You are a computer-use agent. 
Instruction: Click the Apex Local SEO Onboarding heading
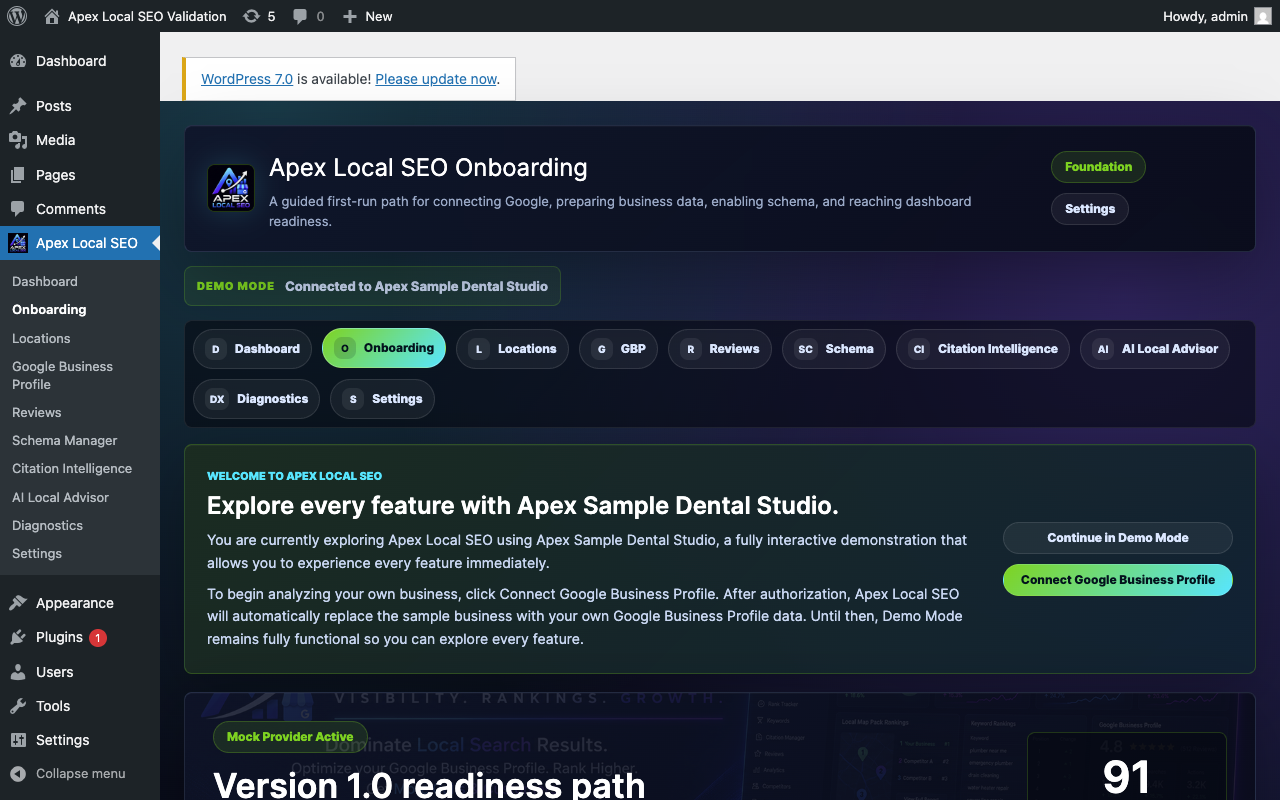coord(428,167)
